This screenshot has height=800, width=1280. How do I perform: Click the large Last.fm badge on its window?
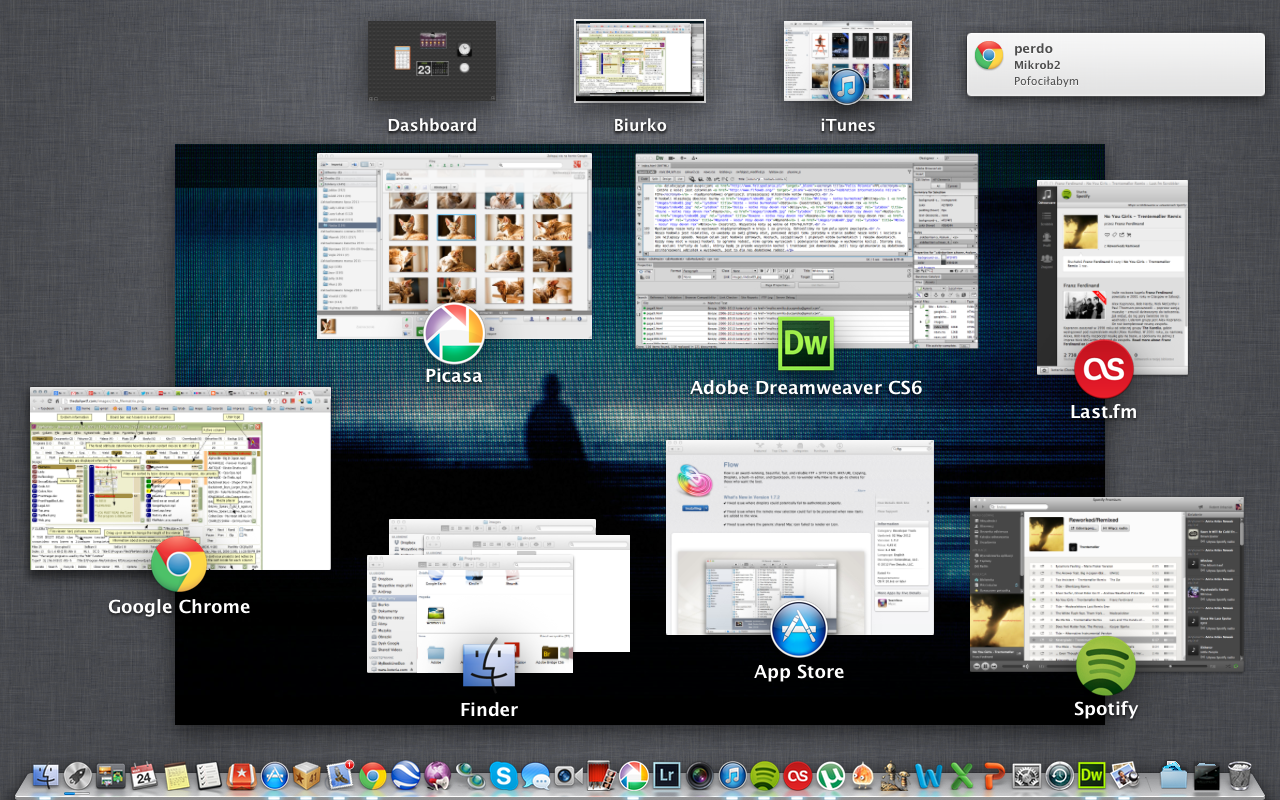1104,369
